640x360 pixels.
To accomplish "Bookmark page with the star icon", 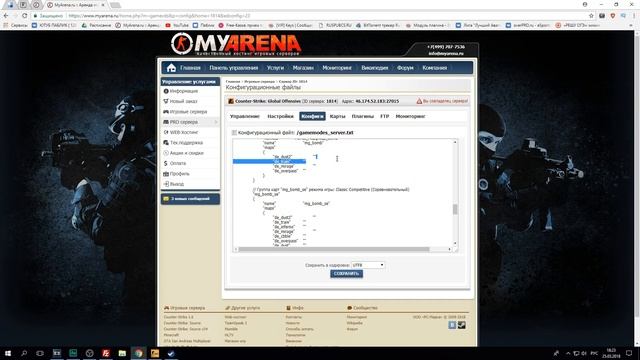I will 591,16.
